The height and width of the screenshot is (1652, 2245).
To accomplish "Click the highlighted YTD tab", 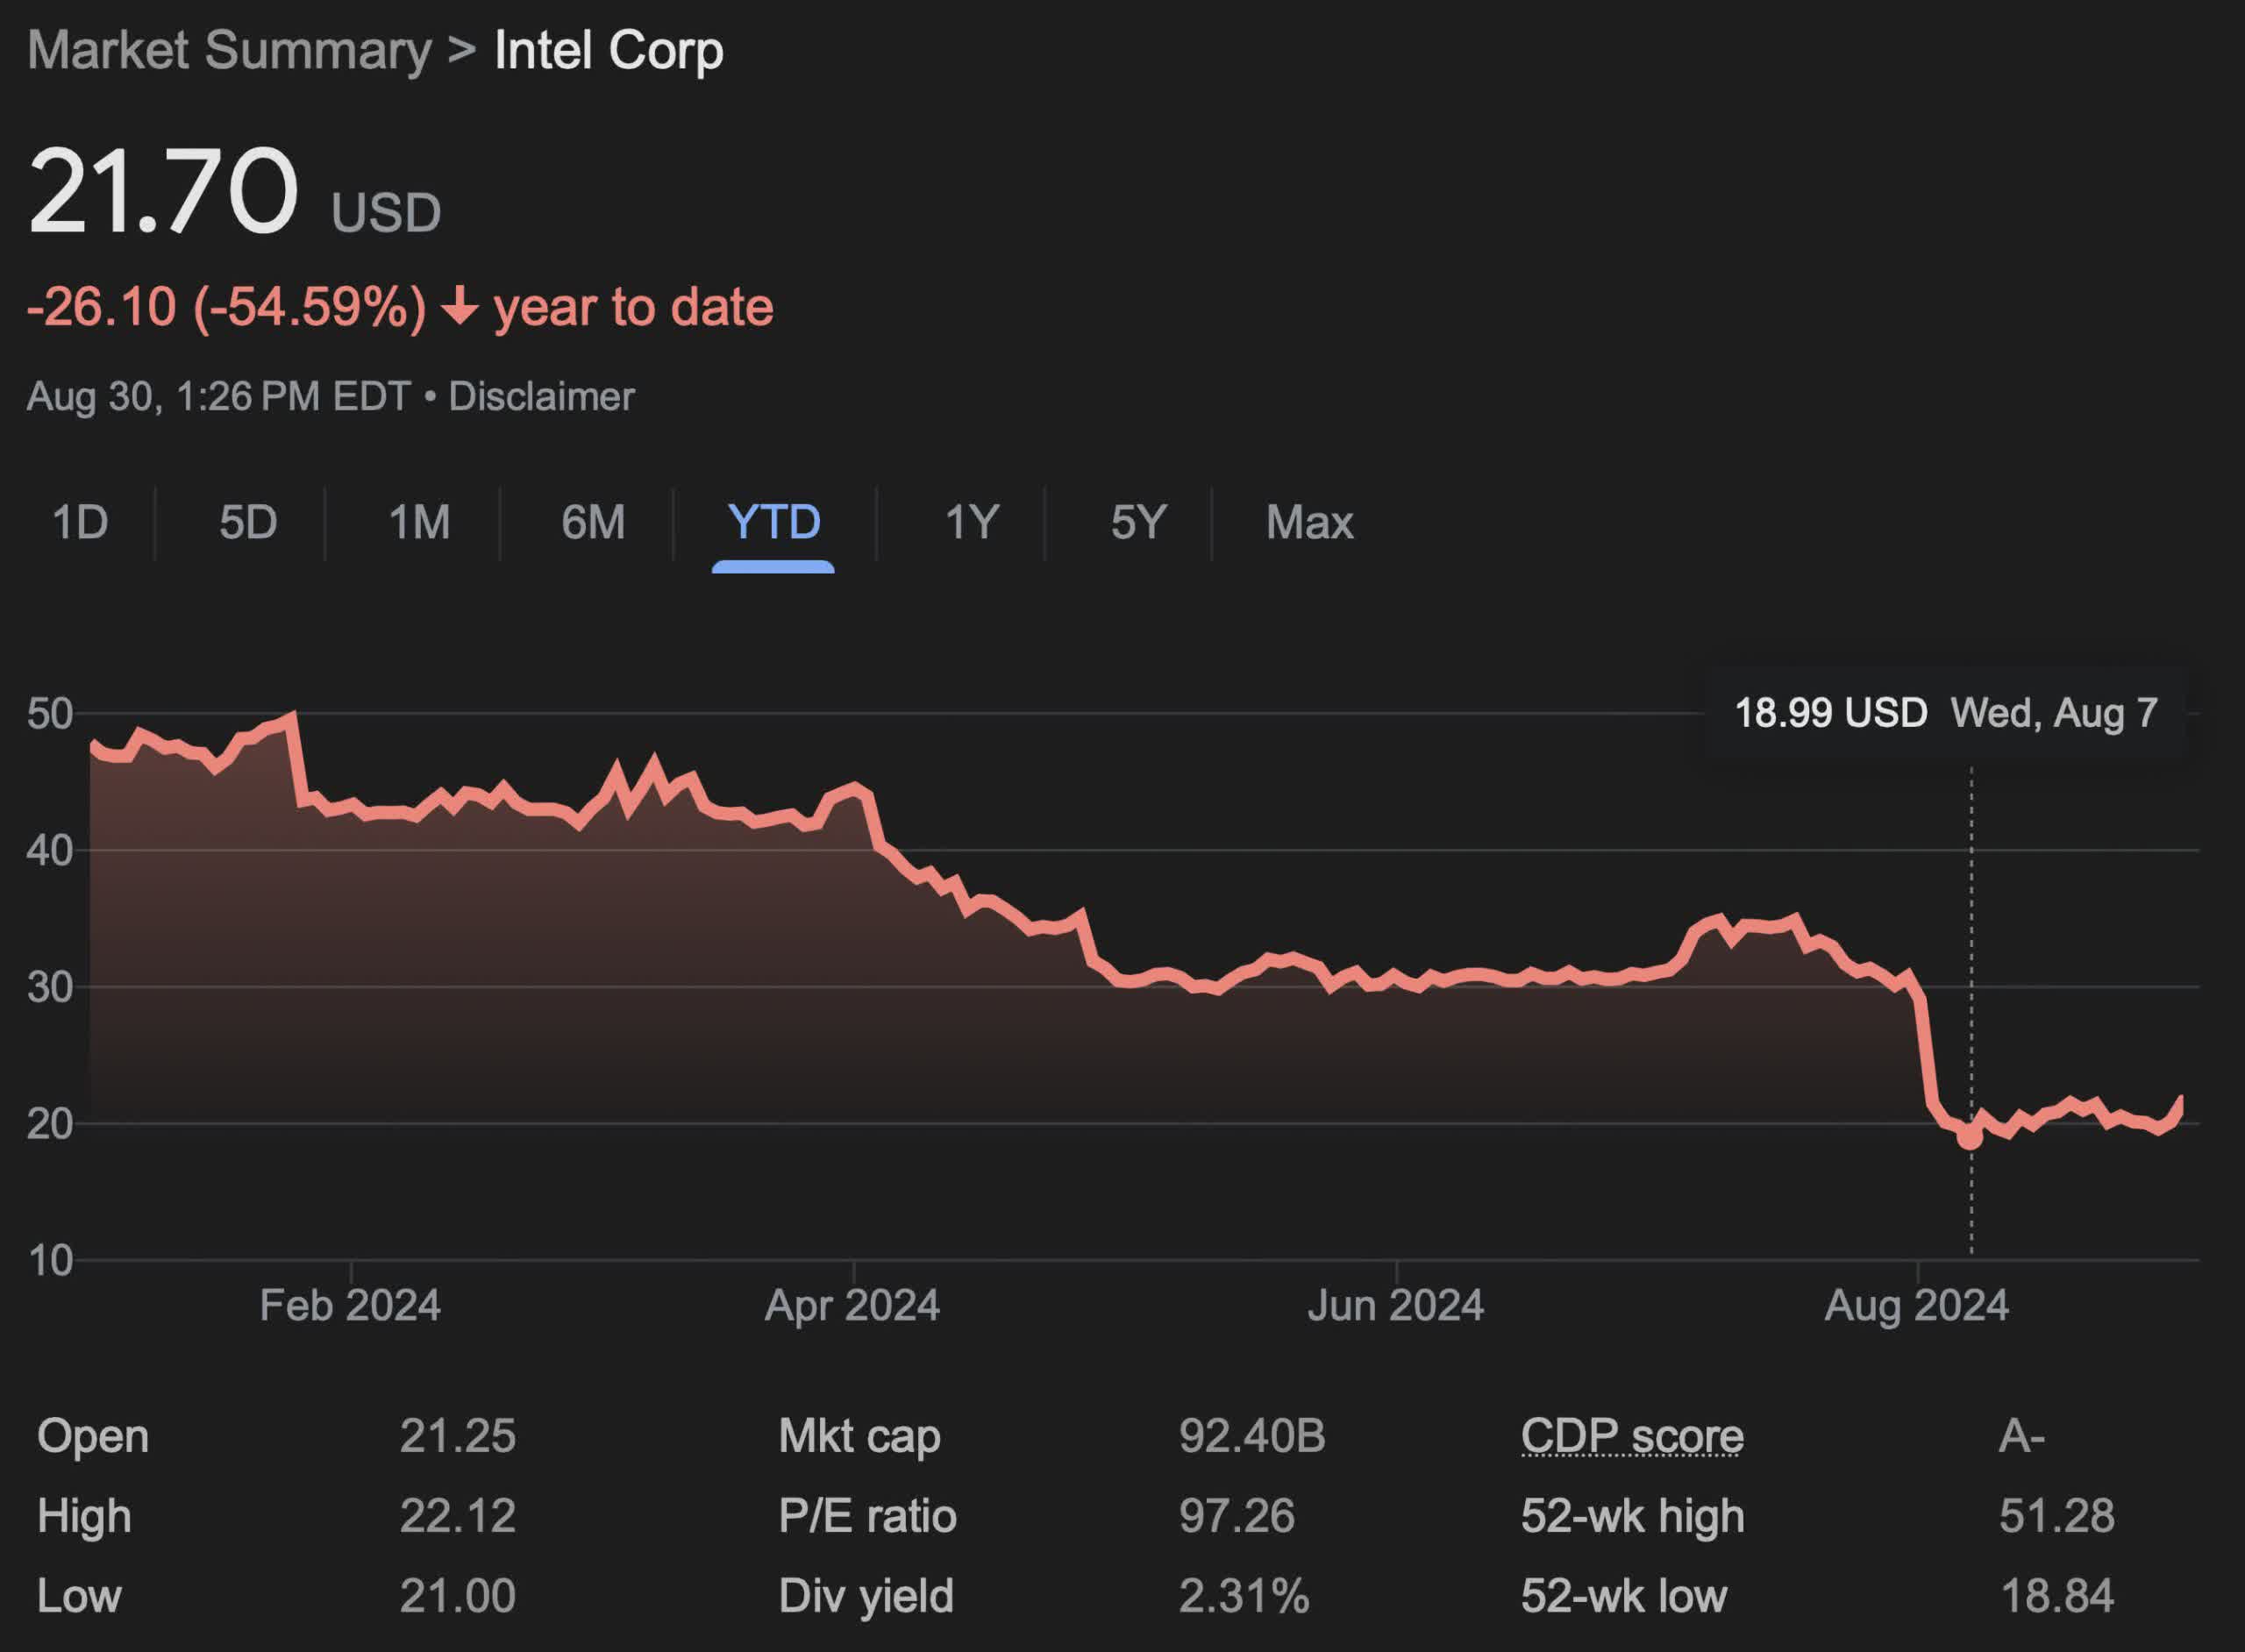I will (774, 522).
